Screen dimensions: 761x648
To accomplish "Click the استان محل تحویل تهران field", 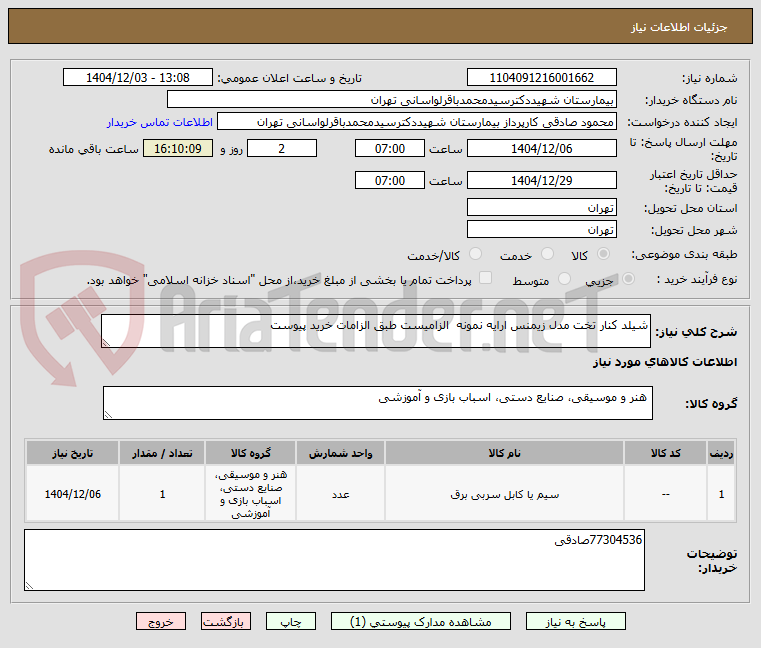I will tap(542, 208).
